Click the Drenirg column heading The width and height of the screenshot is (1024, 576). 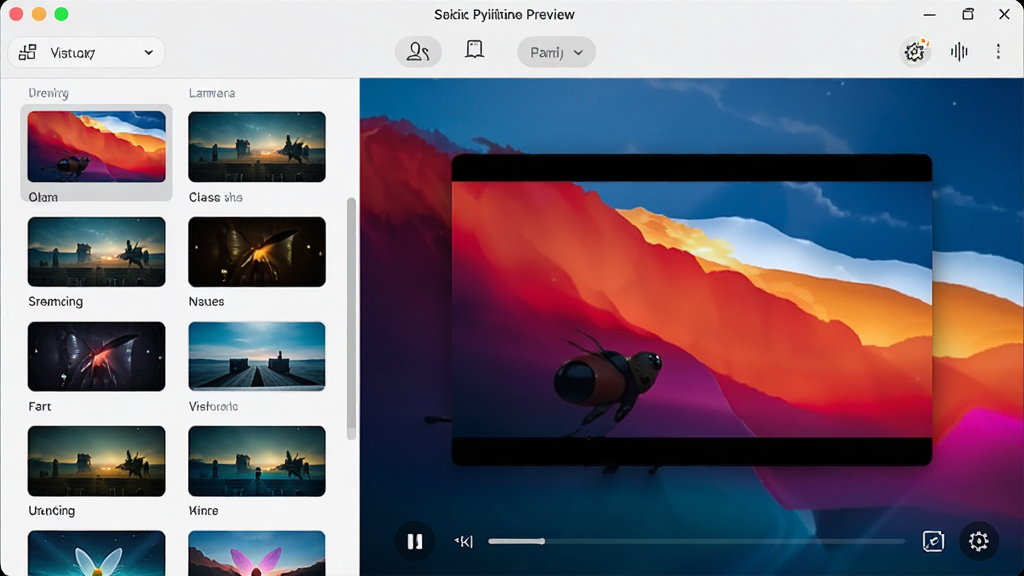[48, 93]
